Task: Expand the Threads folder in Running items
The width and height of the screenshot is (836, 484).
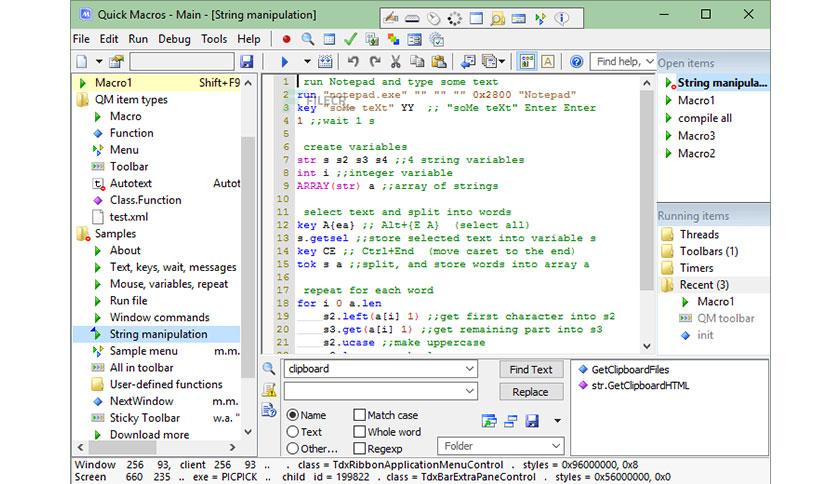Action: pyautogui.click(x=667, y=235)
